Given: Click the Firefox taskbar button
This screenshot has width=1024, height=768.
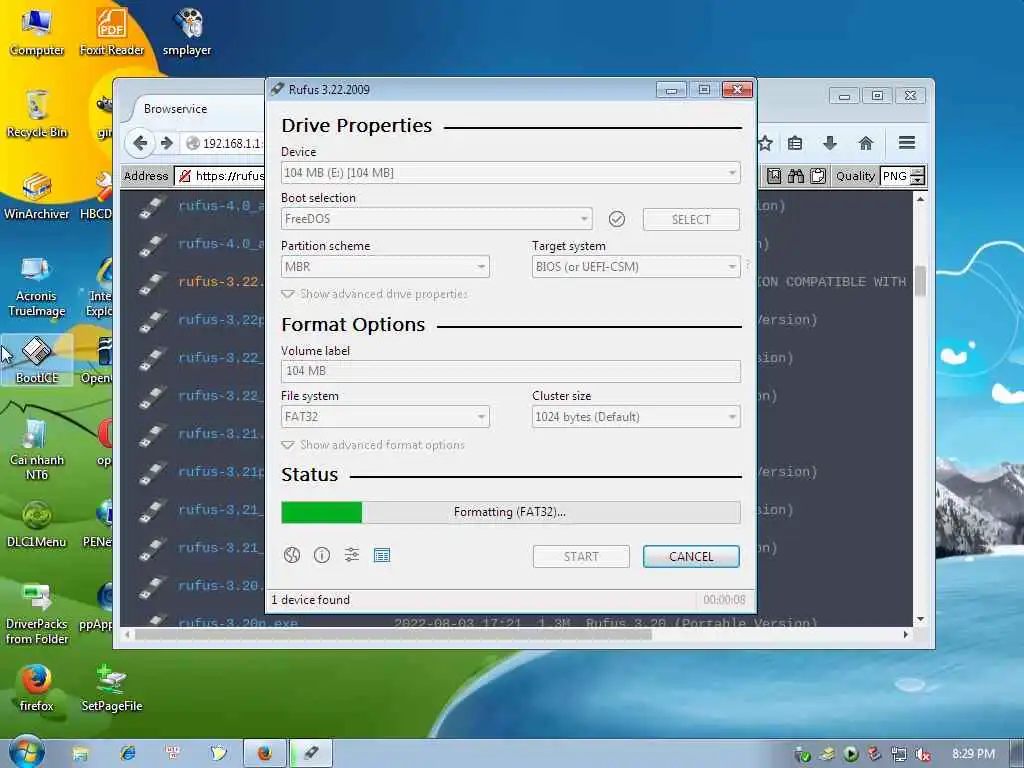Looking at the screenshot, I should [264, 754].
